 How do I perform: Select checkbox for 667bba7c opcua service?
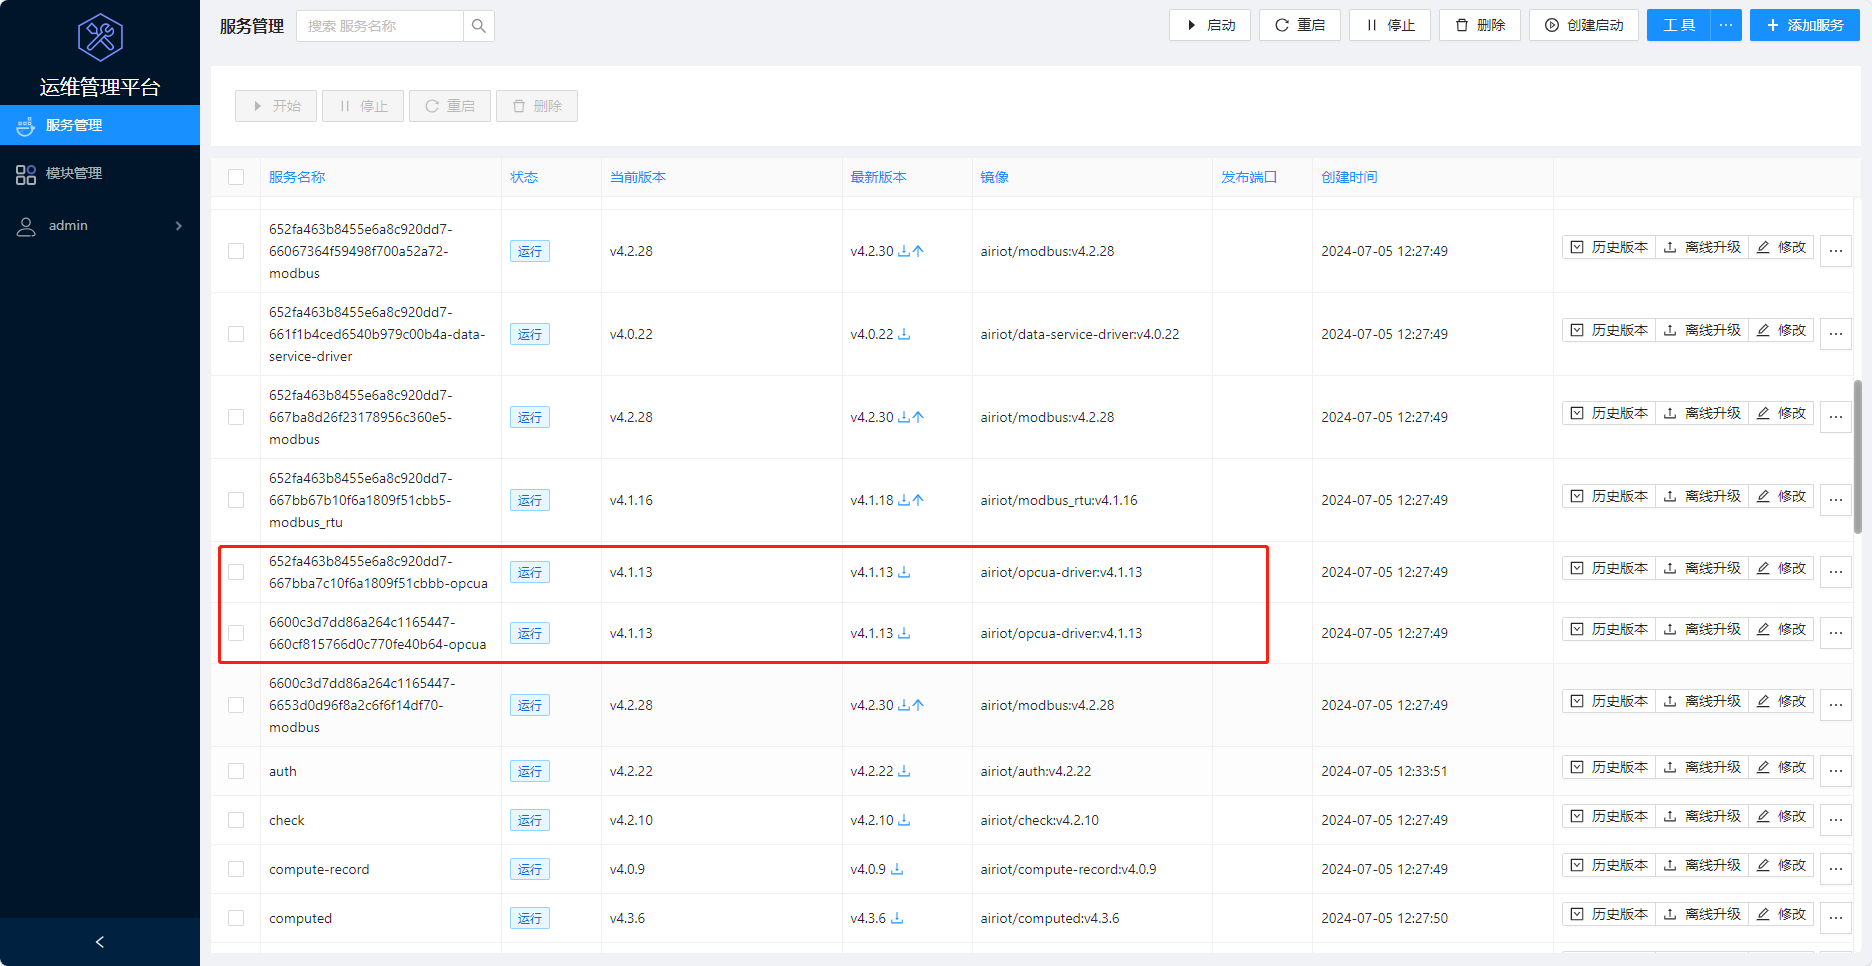(236, 572)
